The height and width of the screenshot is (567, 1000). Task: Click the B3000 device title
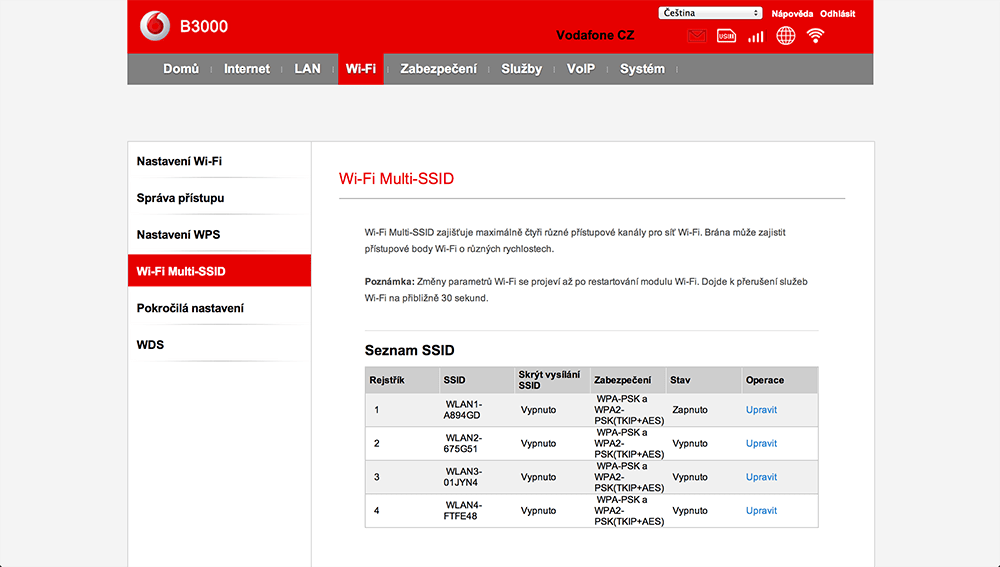coord(204,26)
